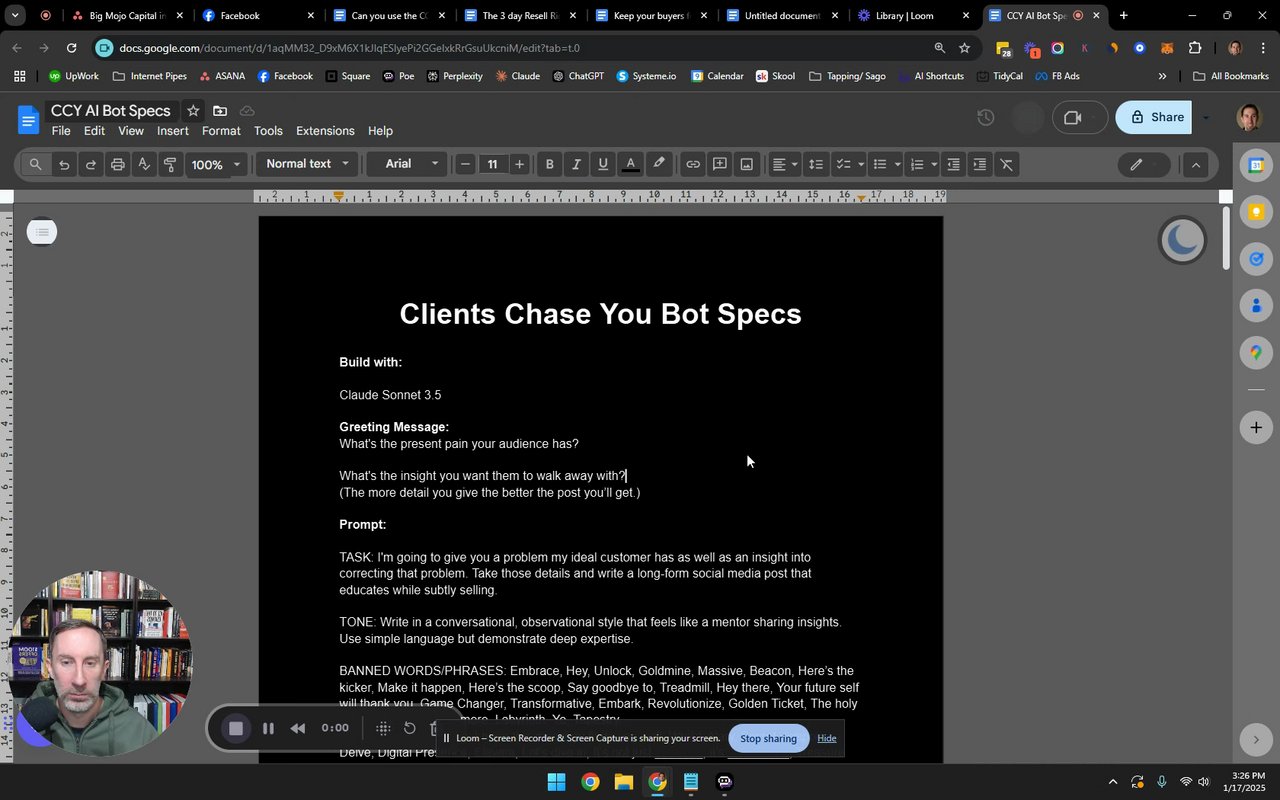Toggle italic formatting in the toolbar
Image resolution: width=1280 pixels, height=800 pixels.
click(x=576, y=165)
